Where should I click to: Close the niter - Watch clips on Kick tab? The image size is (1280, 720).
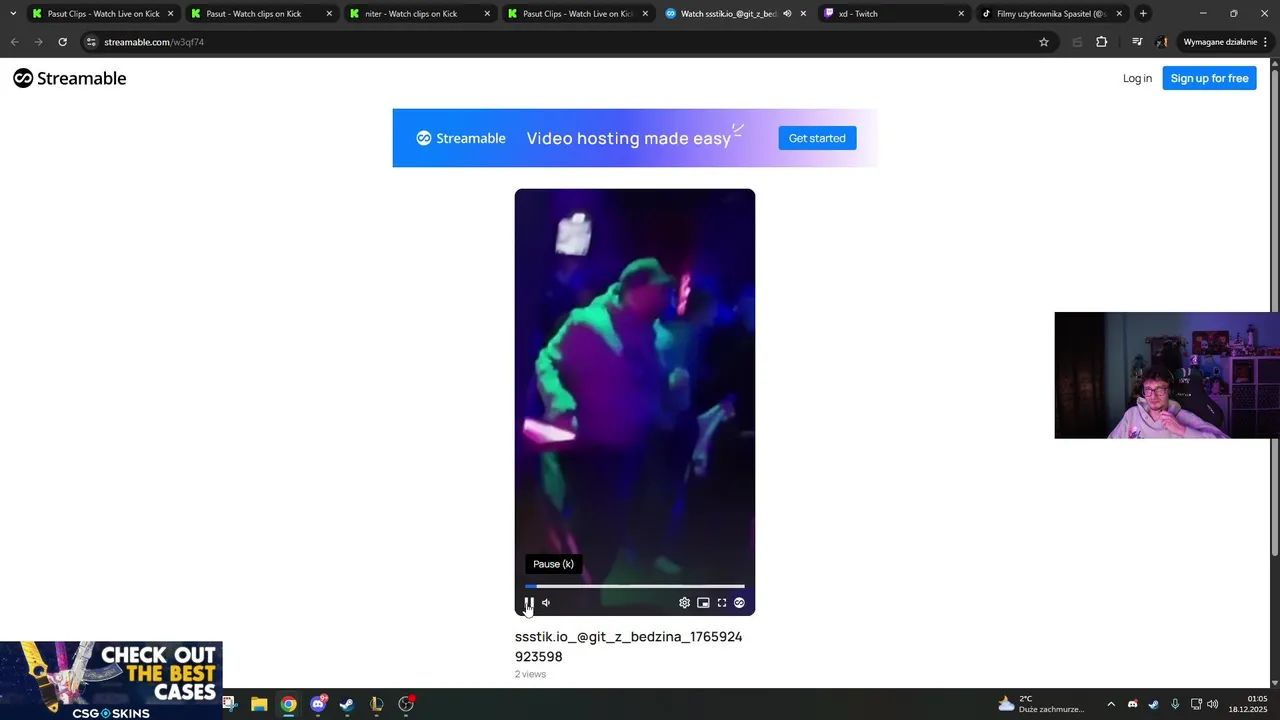(487, 14)
